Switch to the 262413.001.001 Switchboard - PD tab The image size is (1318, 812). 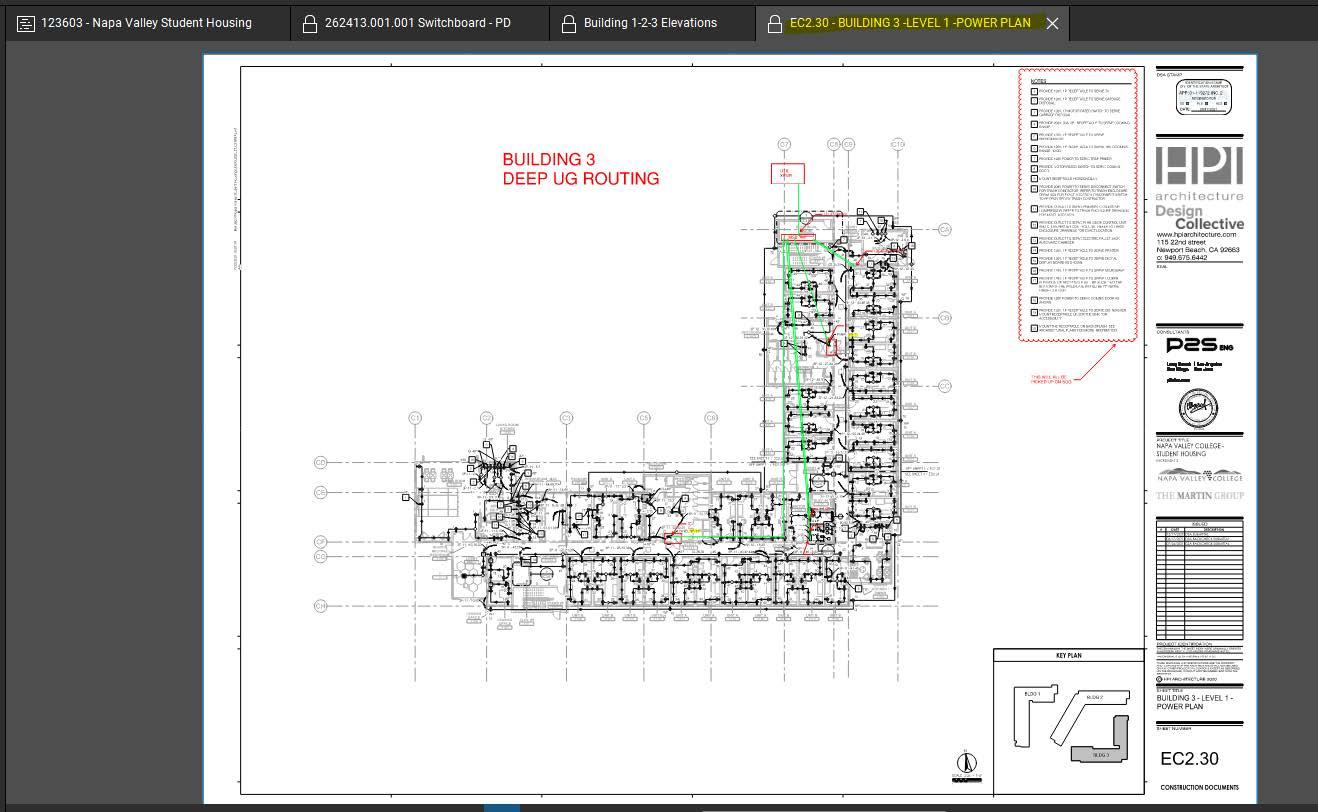point(418,23)
